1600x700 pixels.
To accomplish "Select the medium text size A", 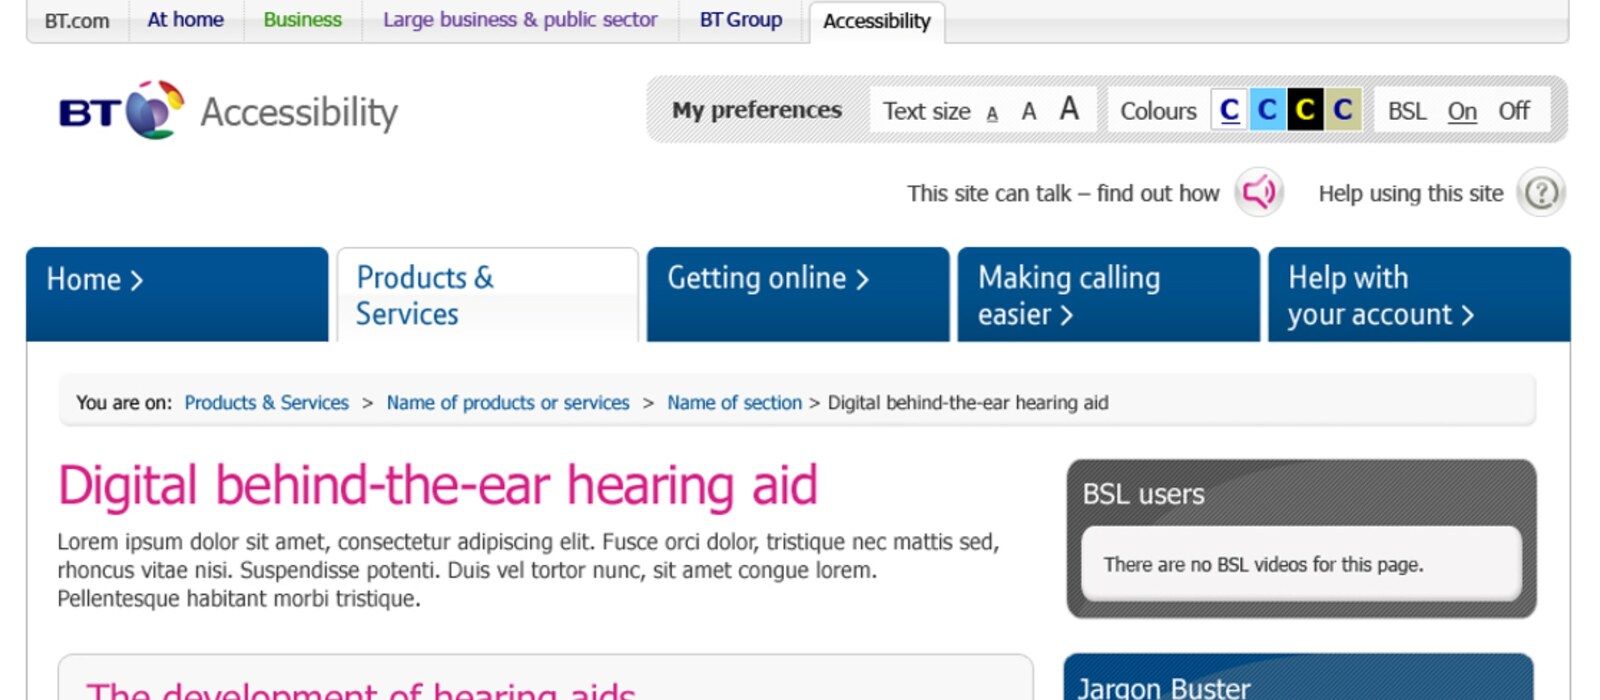I will click(1028, 111).
